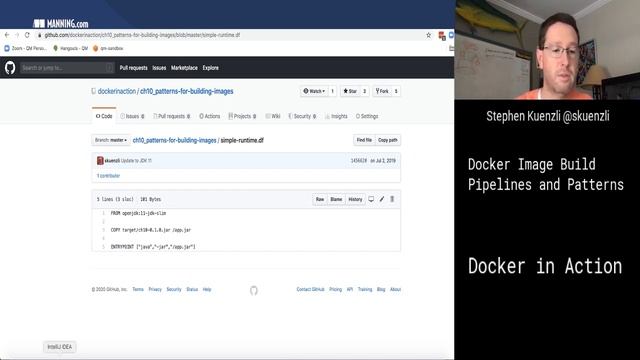Open the Privacy footer link
This screenshot has height=360, width=640.
click(x=155, y=289)
